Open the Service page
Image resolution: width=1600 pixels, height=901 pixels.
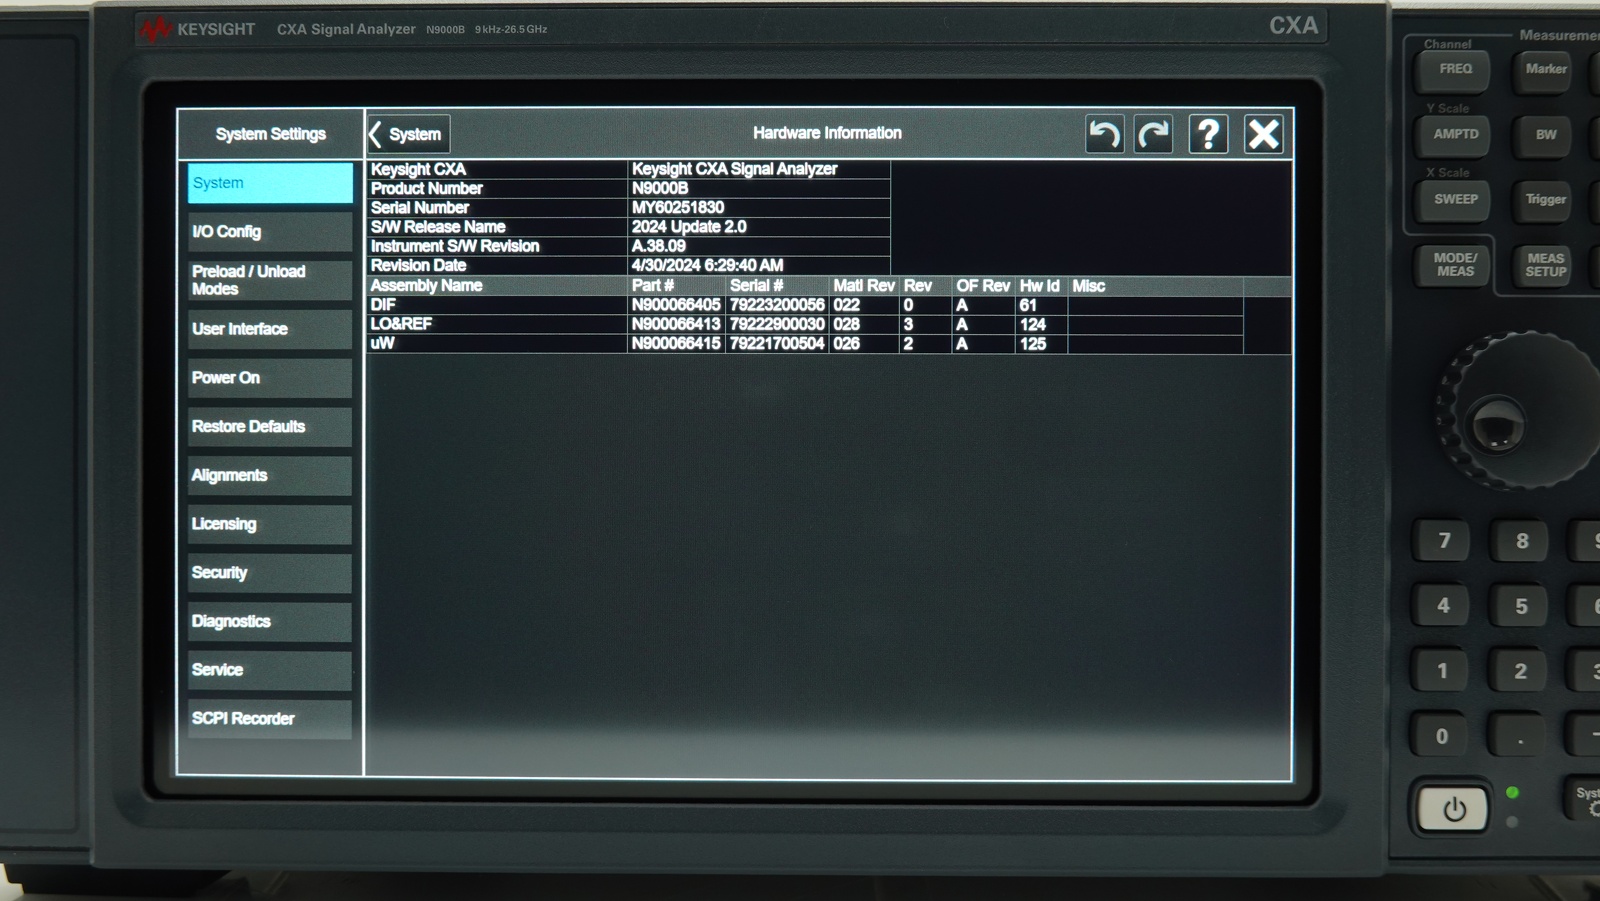pyautogui.click(x=270, y=670)
